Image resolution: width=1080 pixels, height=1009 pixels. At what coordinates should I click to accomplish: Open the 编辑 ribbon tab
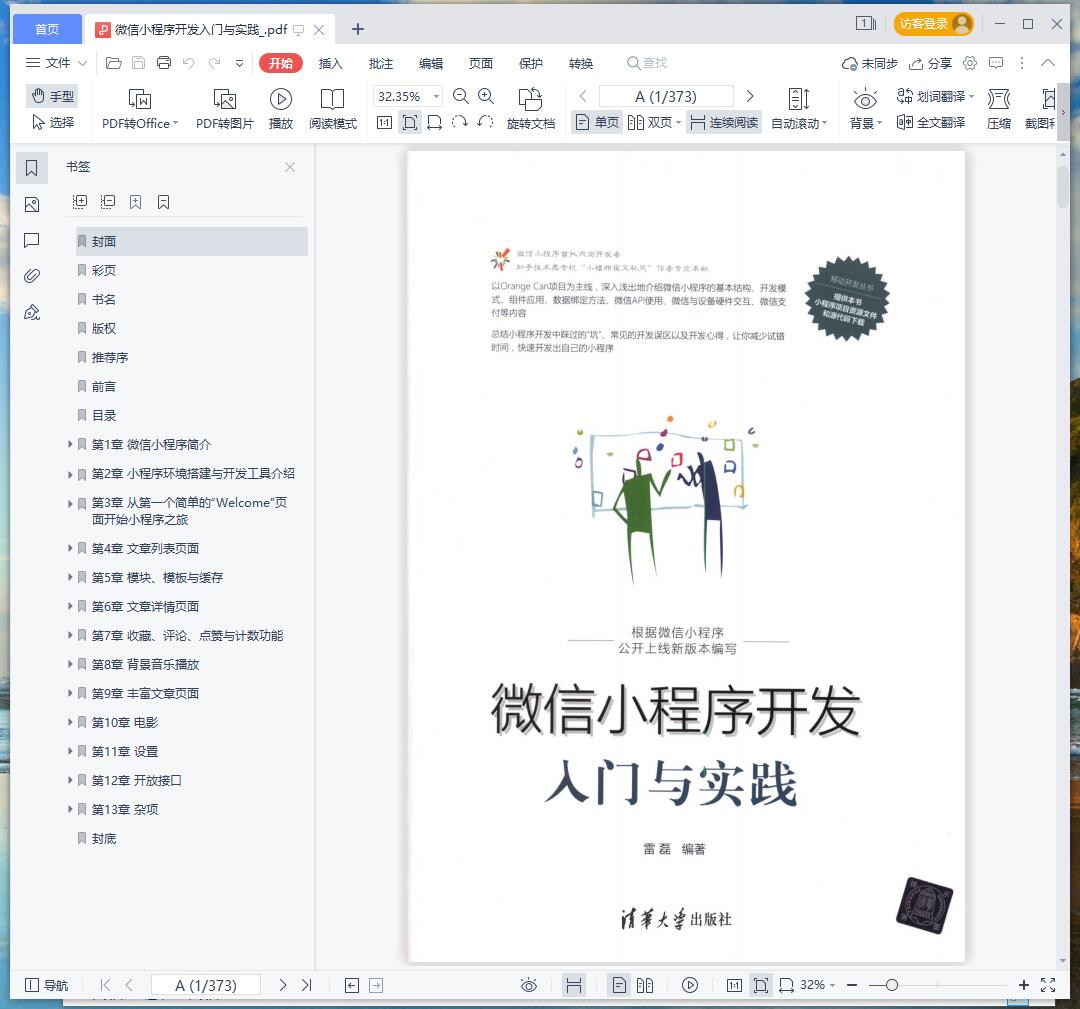(431, 63)
